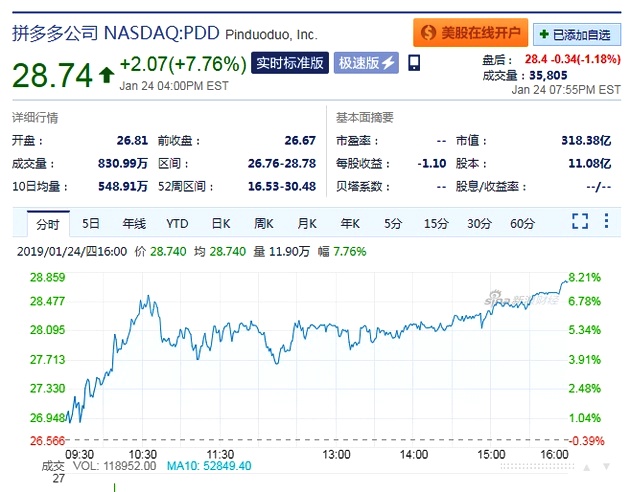Screen dimensions: 630x492
Task: Click the down triangle below chart
Action: click(x=607, y=467)
